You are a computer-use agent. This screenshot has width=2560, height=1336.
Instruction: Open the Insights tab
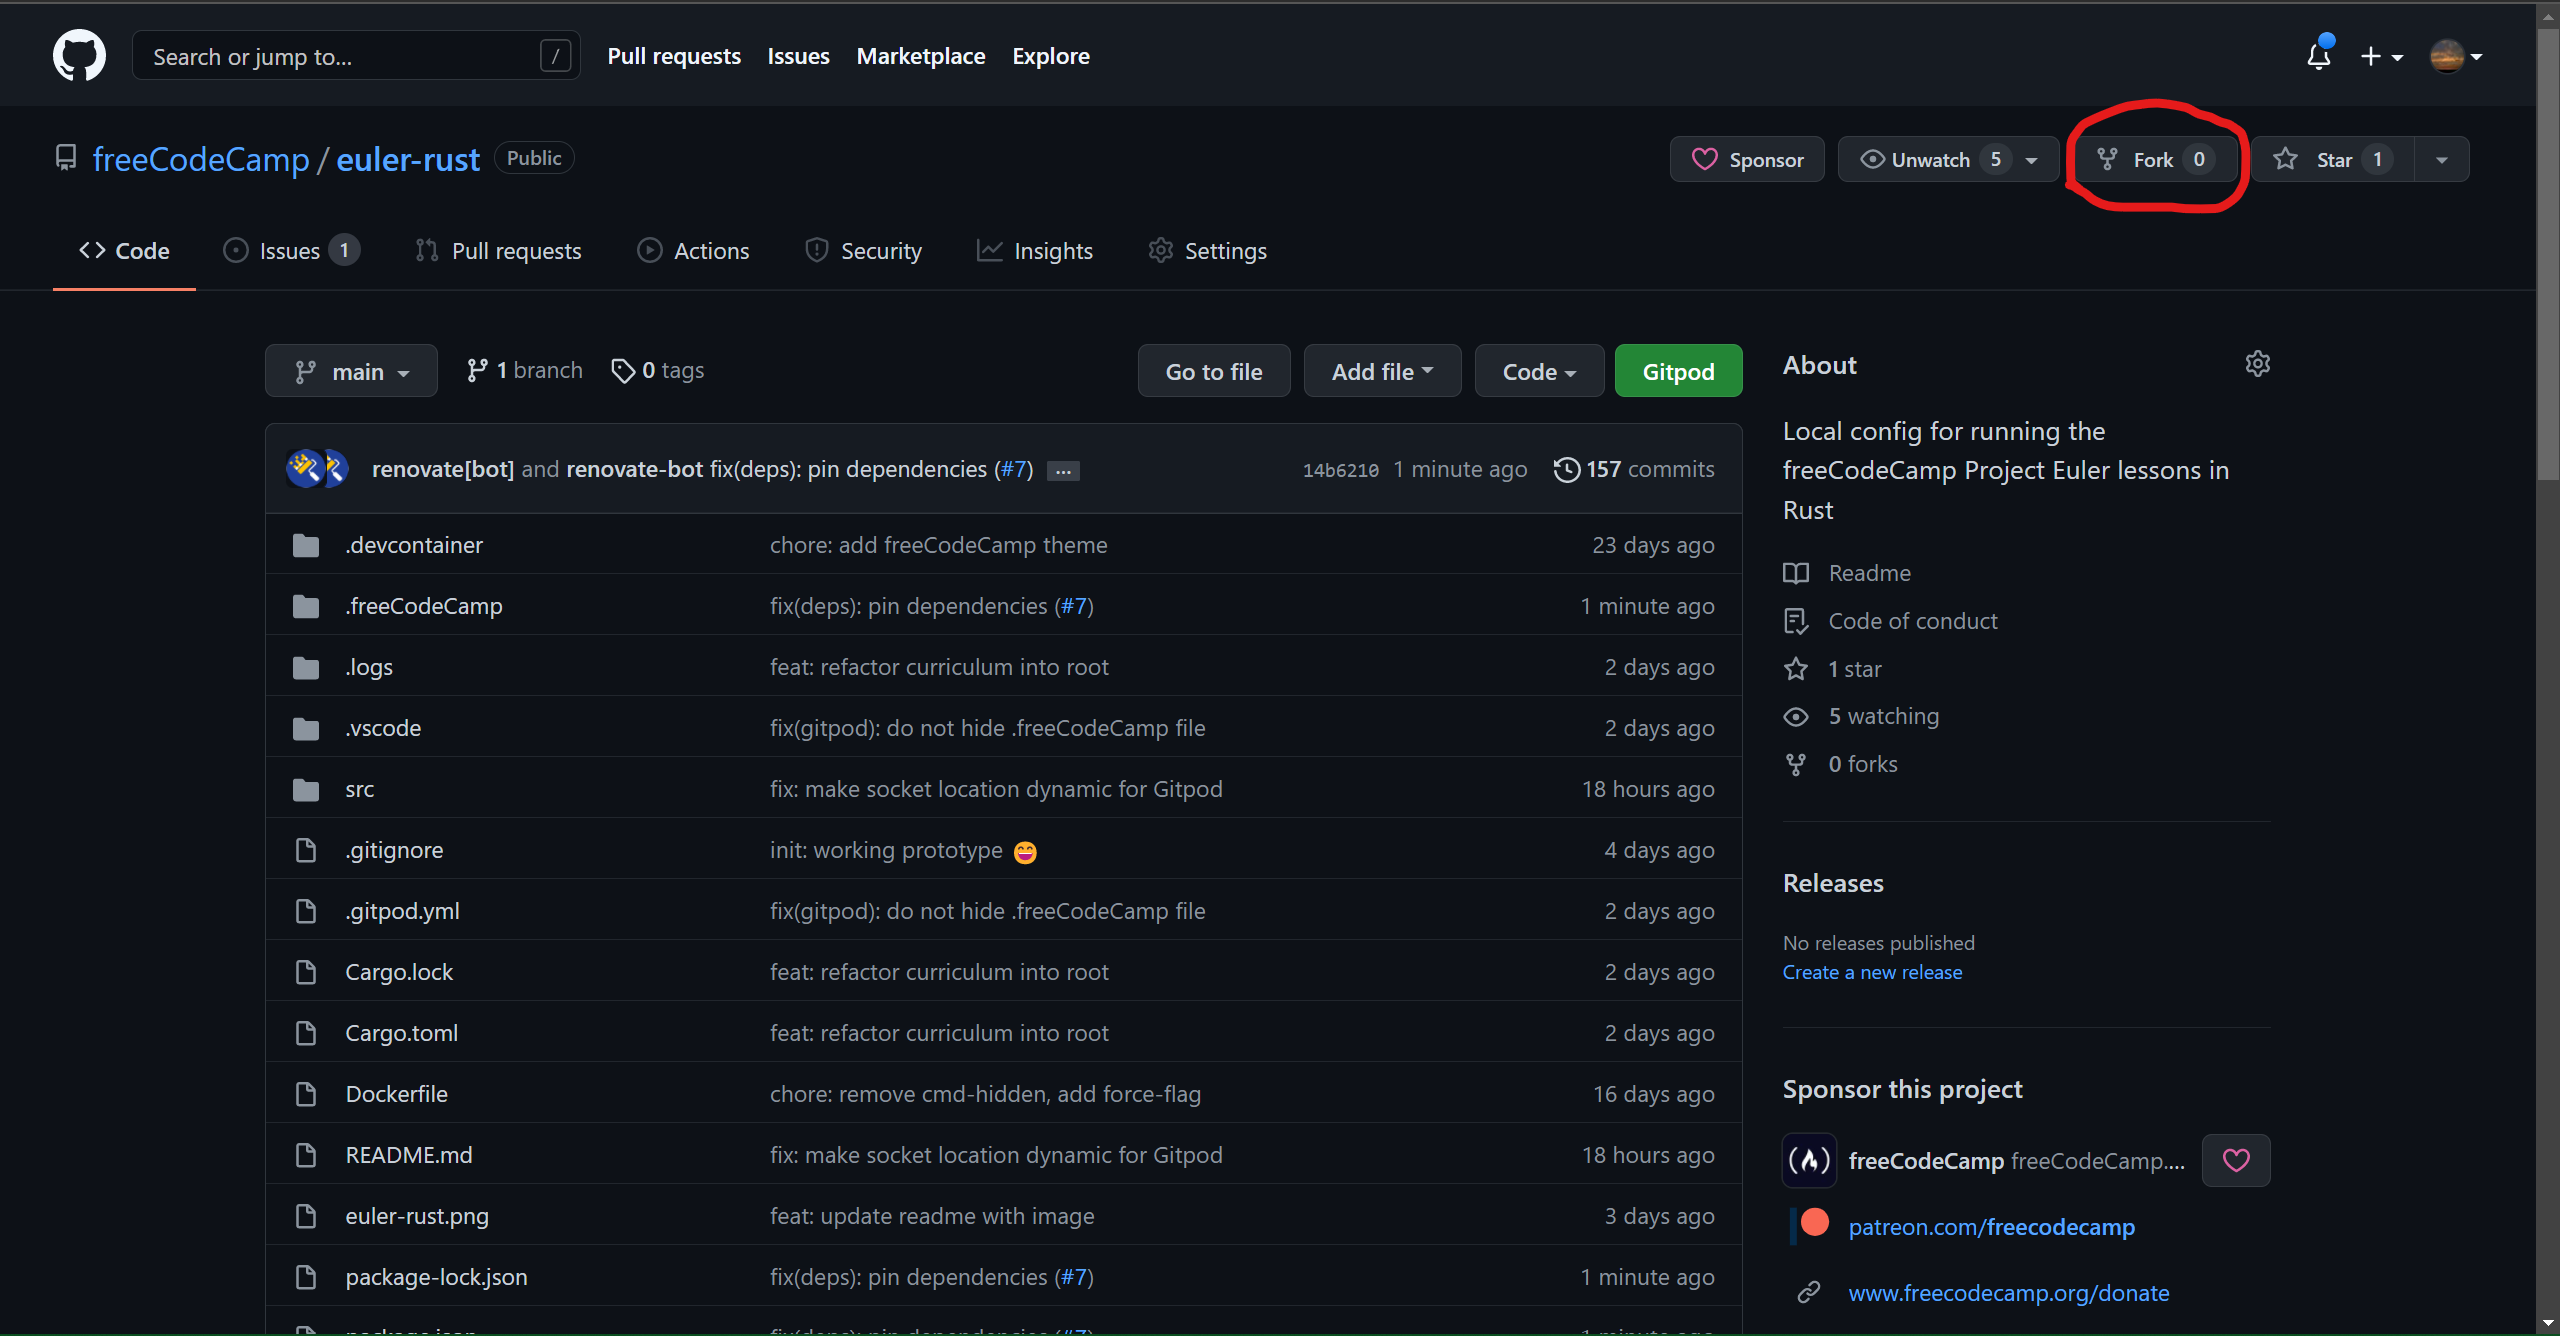(x=1035, y=251)
